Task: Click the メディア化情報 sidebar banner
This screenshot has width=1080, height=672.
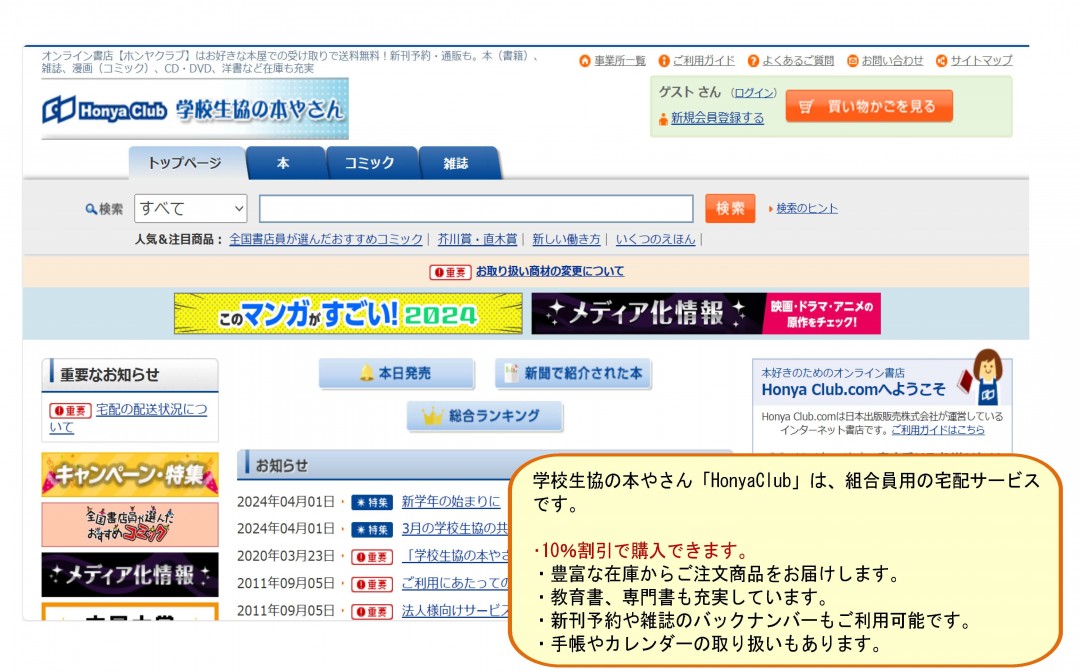Action: click(129, 574)
